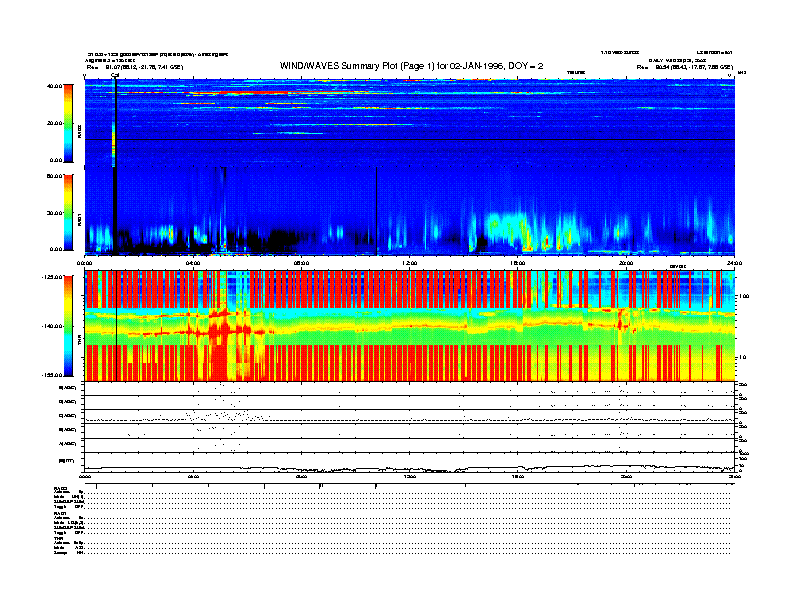This screenshot has height=612, width=792.
Task: Click the Cal marker label above the spectrogram
Action: (x=115, y=75)
